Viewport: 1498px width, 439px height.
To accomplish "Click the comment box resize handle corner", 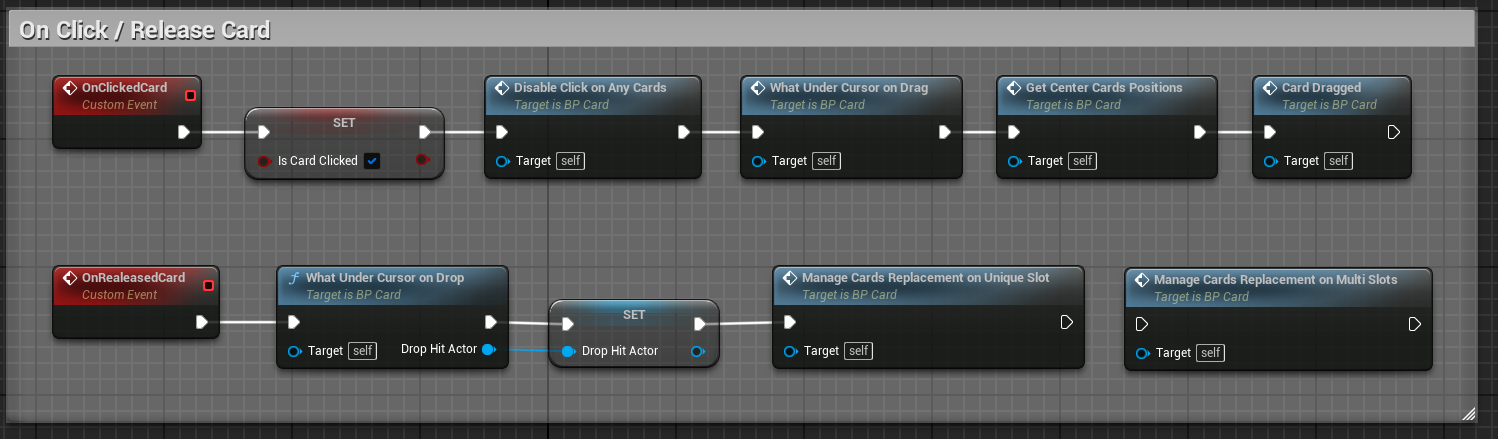I will (1468, 412).
